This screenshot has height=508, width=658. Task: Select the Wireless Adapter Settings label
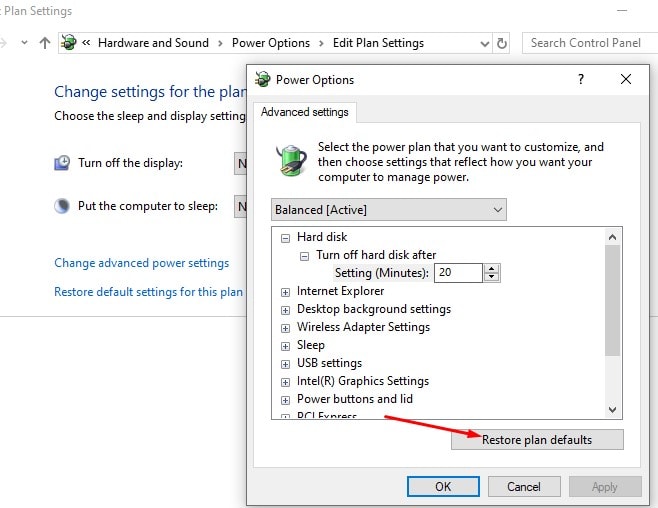[x=363, y=327]
